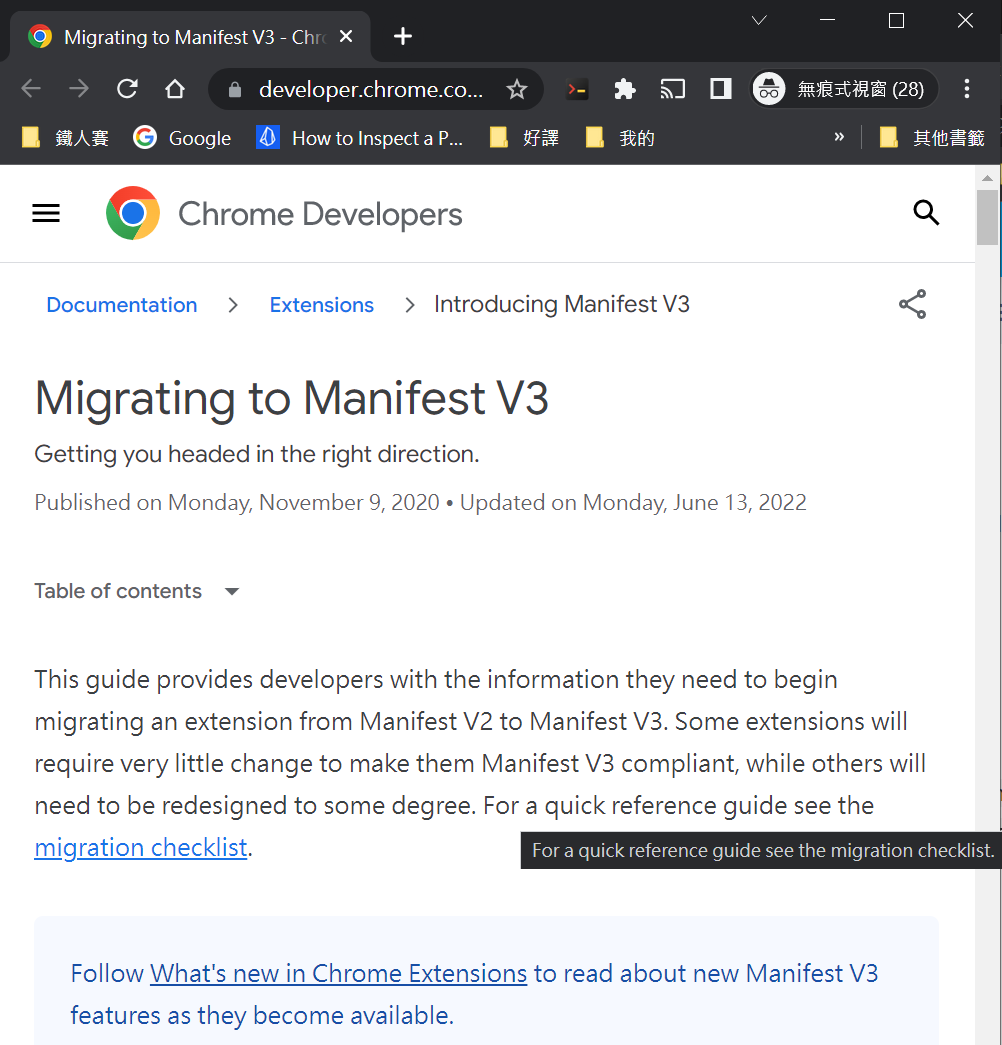Click the scrollbar up arrow
Viewport: 1002px width, 1045px height.
click(x=987, y=178)
